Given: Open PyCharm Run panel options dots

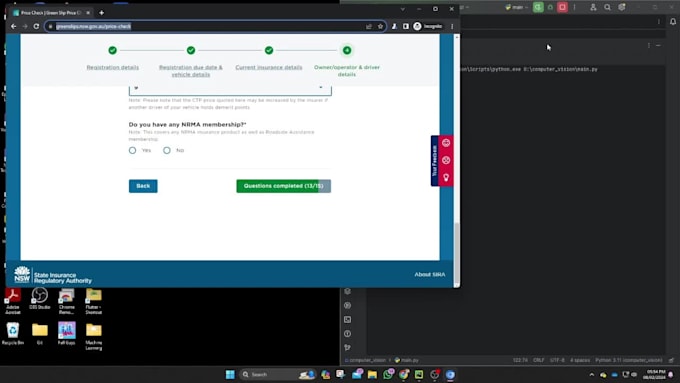Looking at the screenshot, I should click(649, 46).
